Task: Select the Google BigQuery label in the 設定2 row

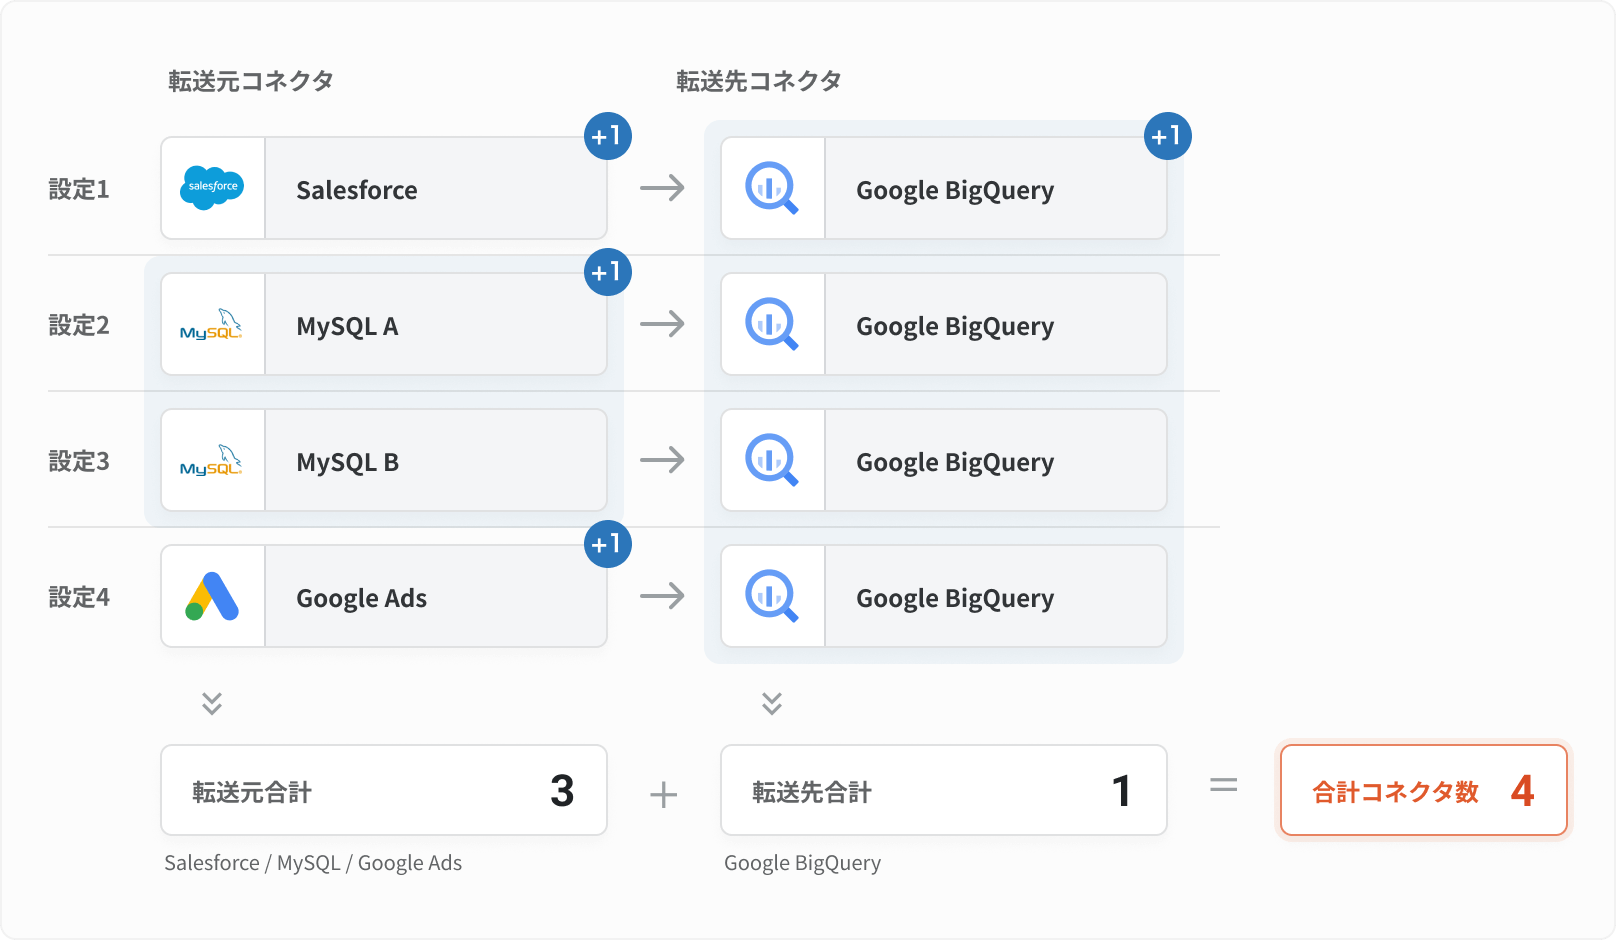Action: point(955,326)
